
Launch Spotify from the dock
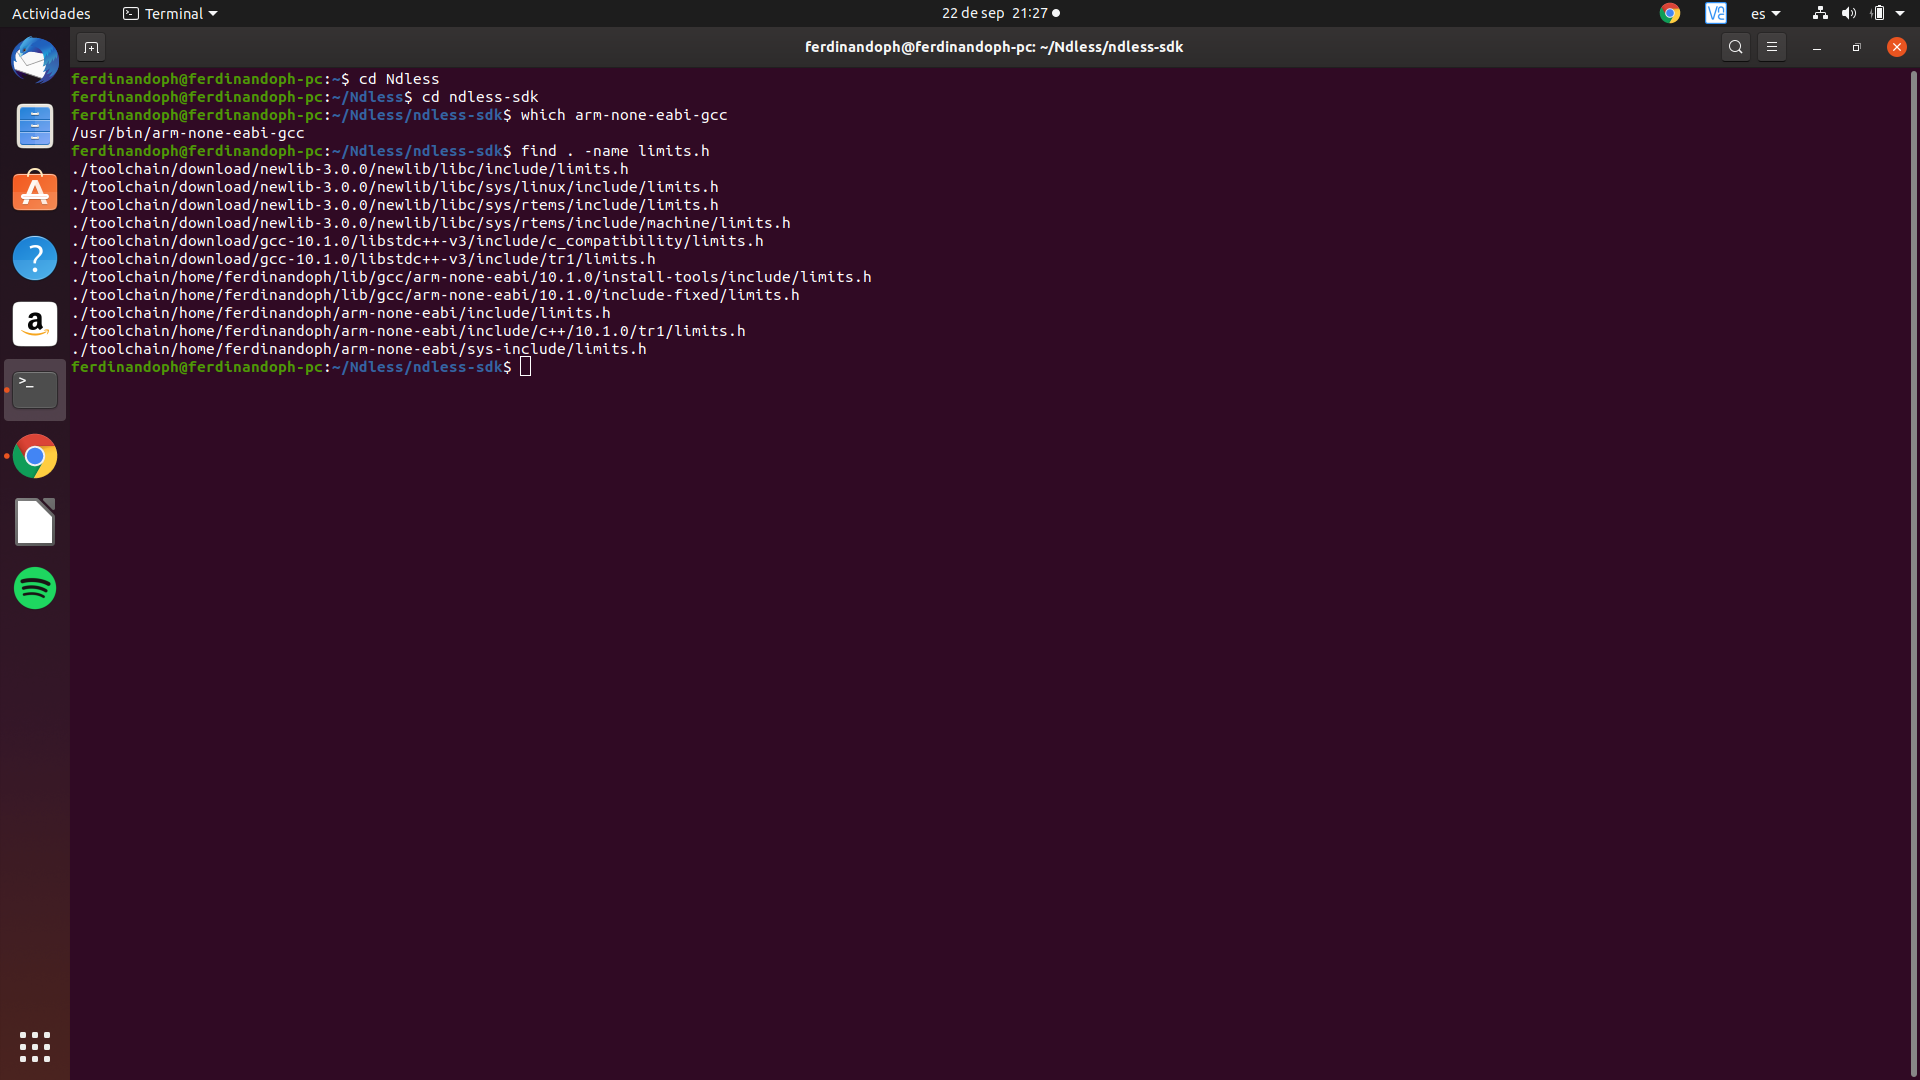click(x=35, y=588)
